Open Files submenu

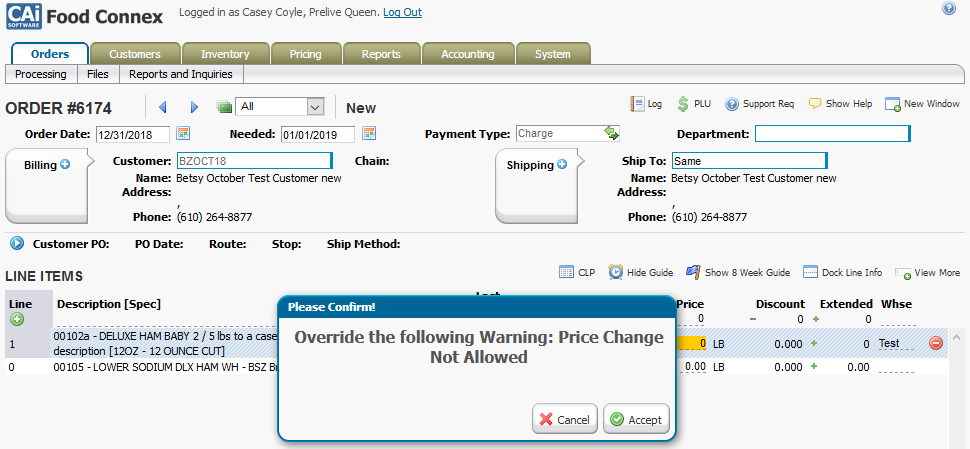coord(98,74)
